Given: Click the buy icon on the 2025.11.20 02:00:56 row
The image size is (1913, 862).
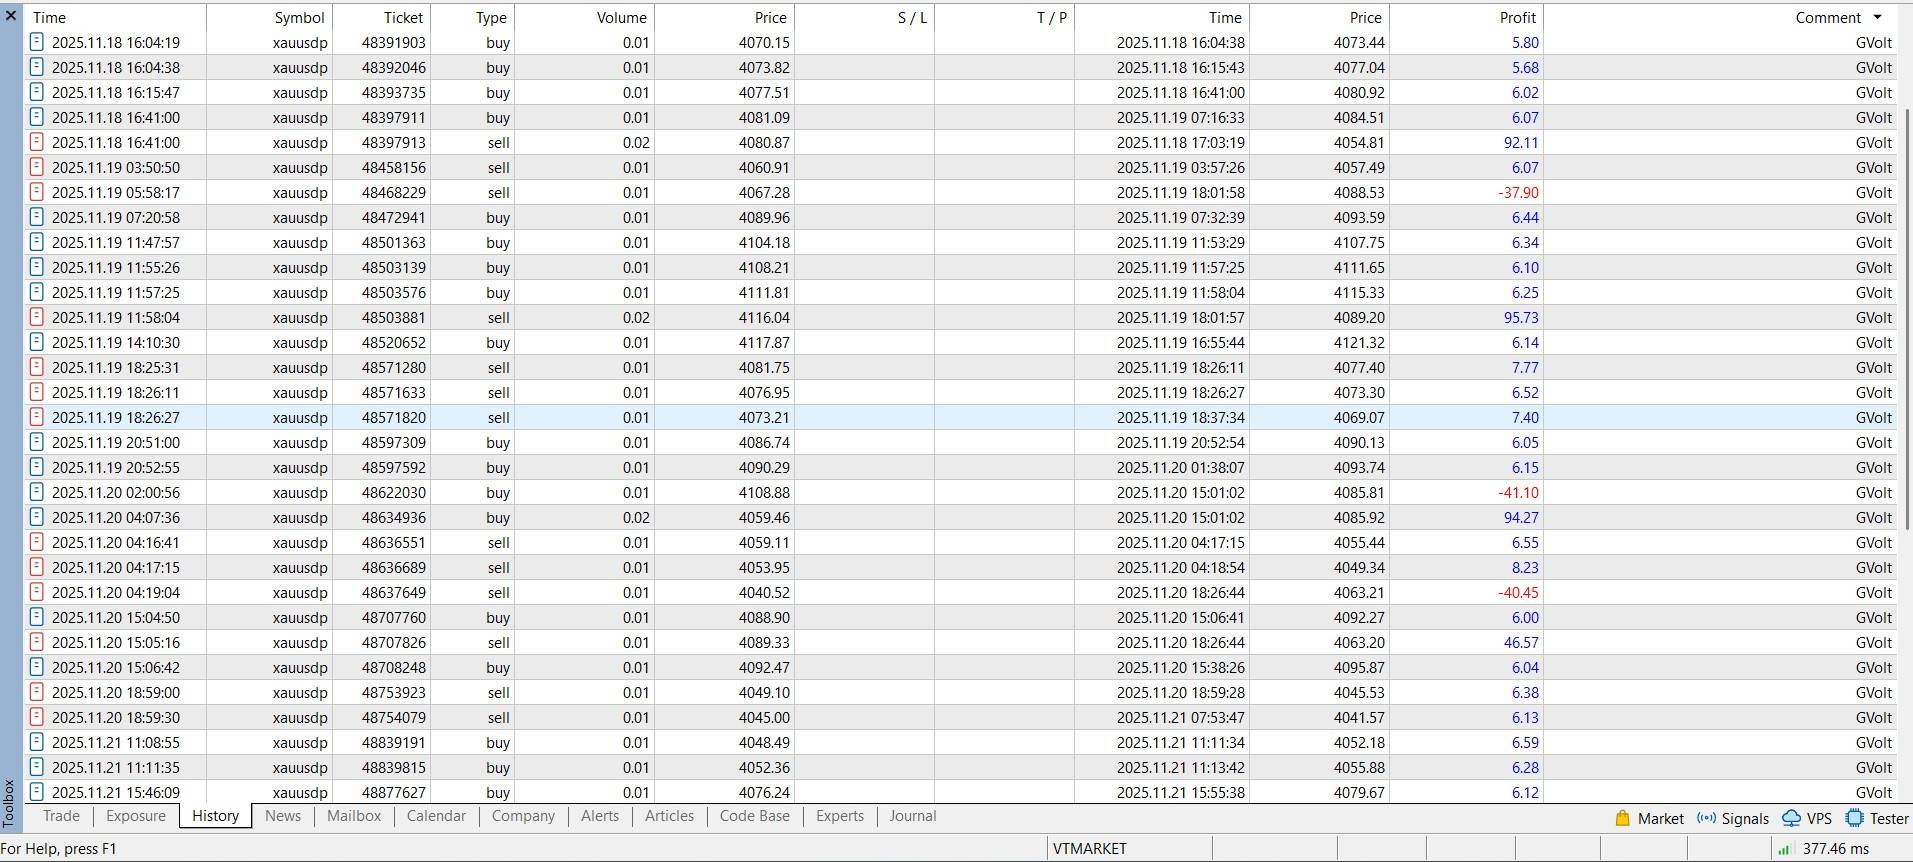Looking at the screenshot, I should (37, 492).
